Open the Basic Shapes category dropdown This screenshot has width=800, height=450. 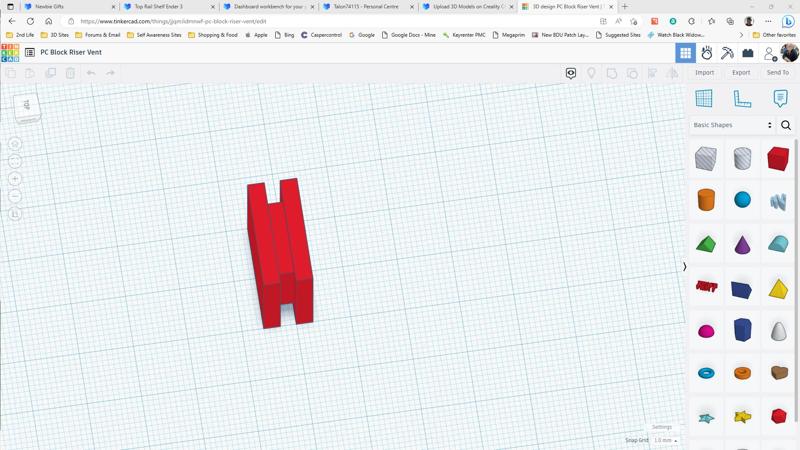click(733, 125)
